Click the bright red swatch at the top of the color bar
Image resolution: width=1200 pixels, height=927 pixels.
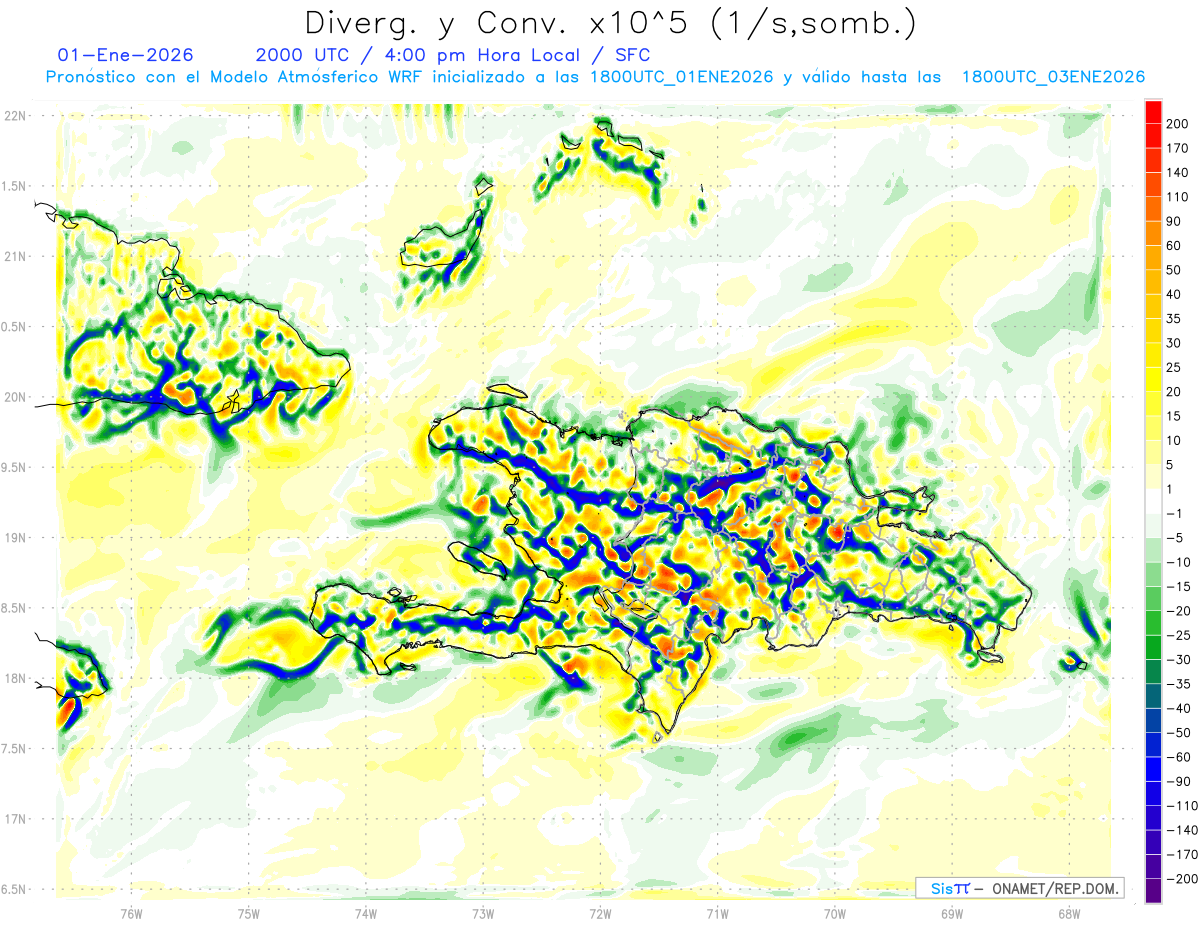pos(1153,112)
